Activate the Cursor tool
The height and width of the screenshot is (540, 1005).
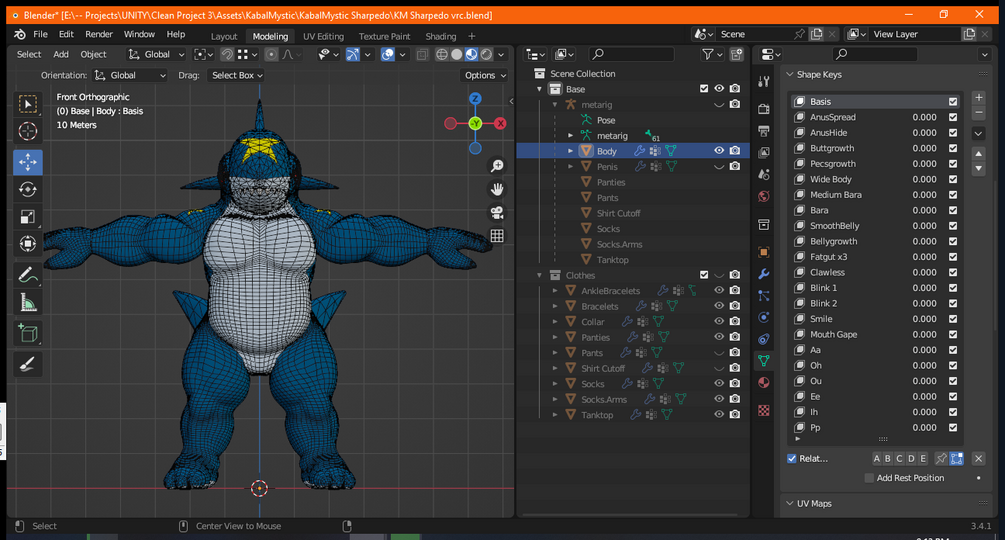28,131
